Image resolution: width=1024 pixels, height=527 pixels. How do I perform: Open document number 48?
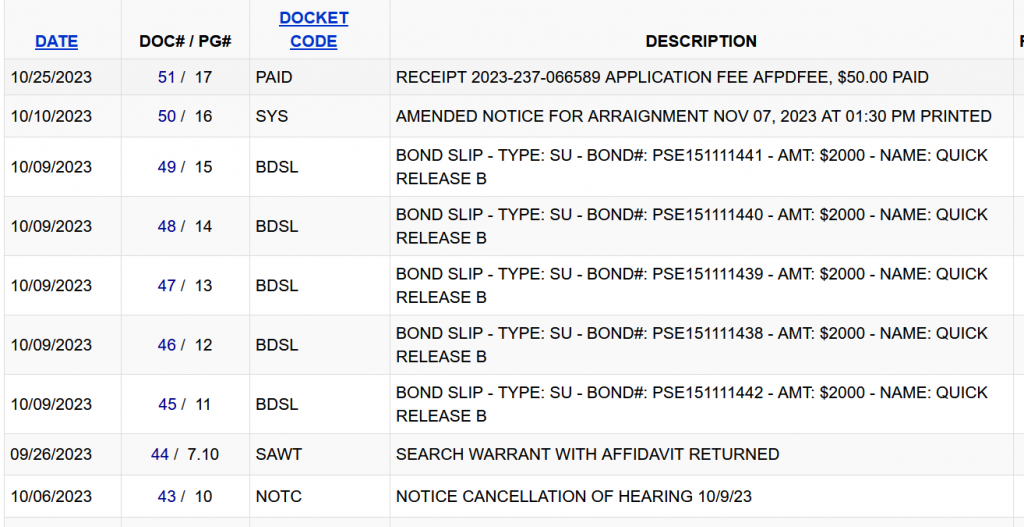pos(167,226)
